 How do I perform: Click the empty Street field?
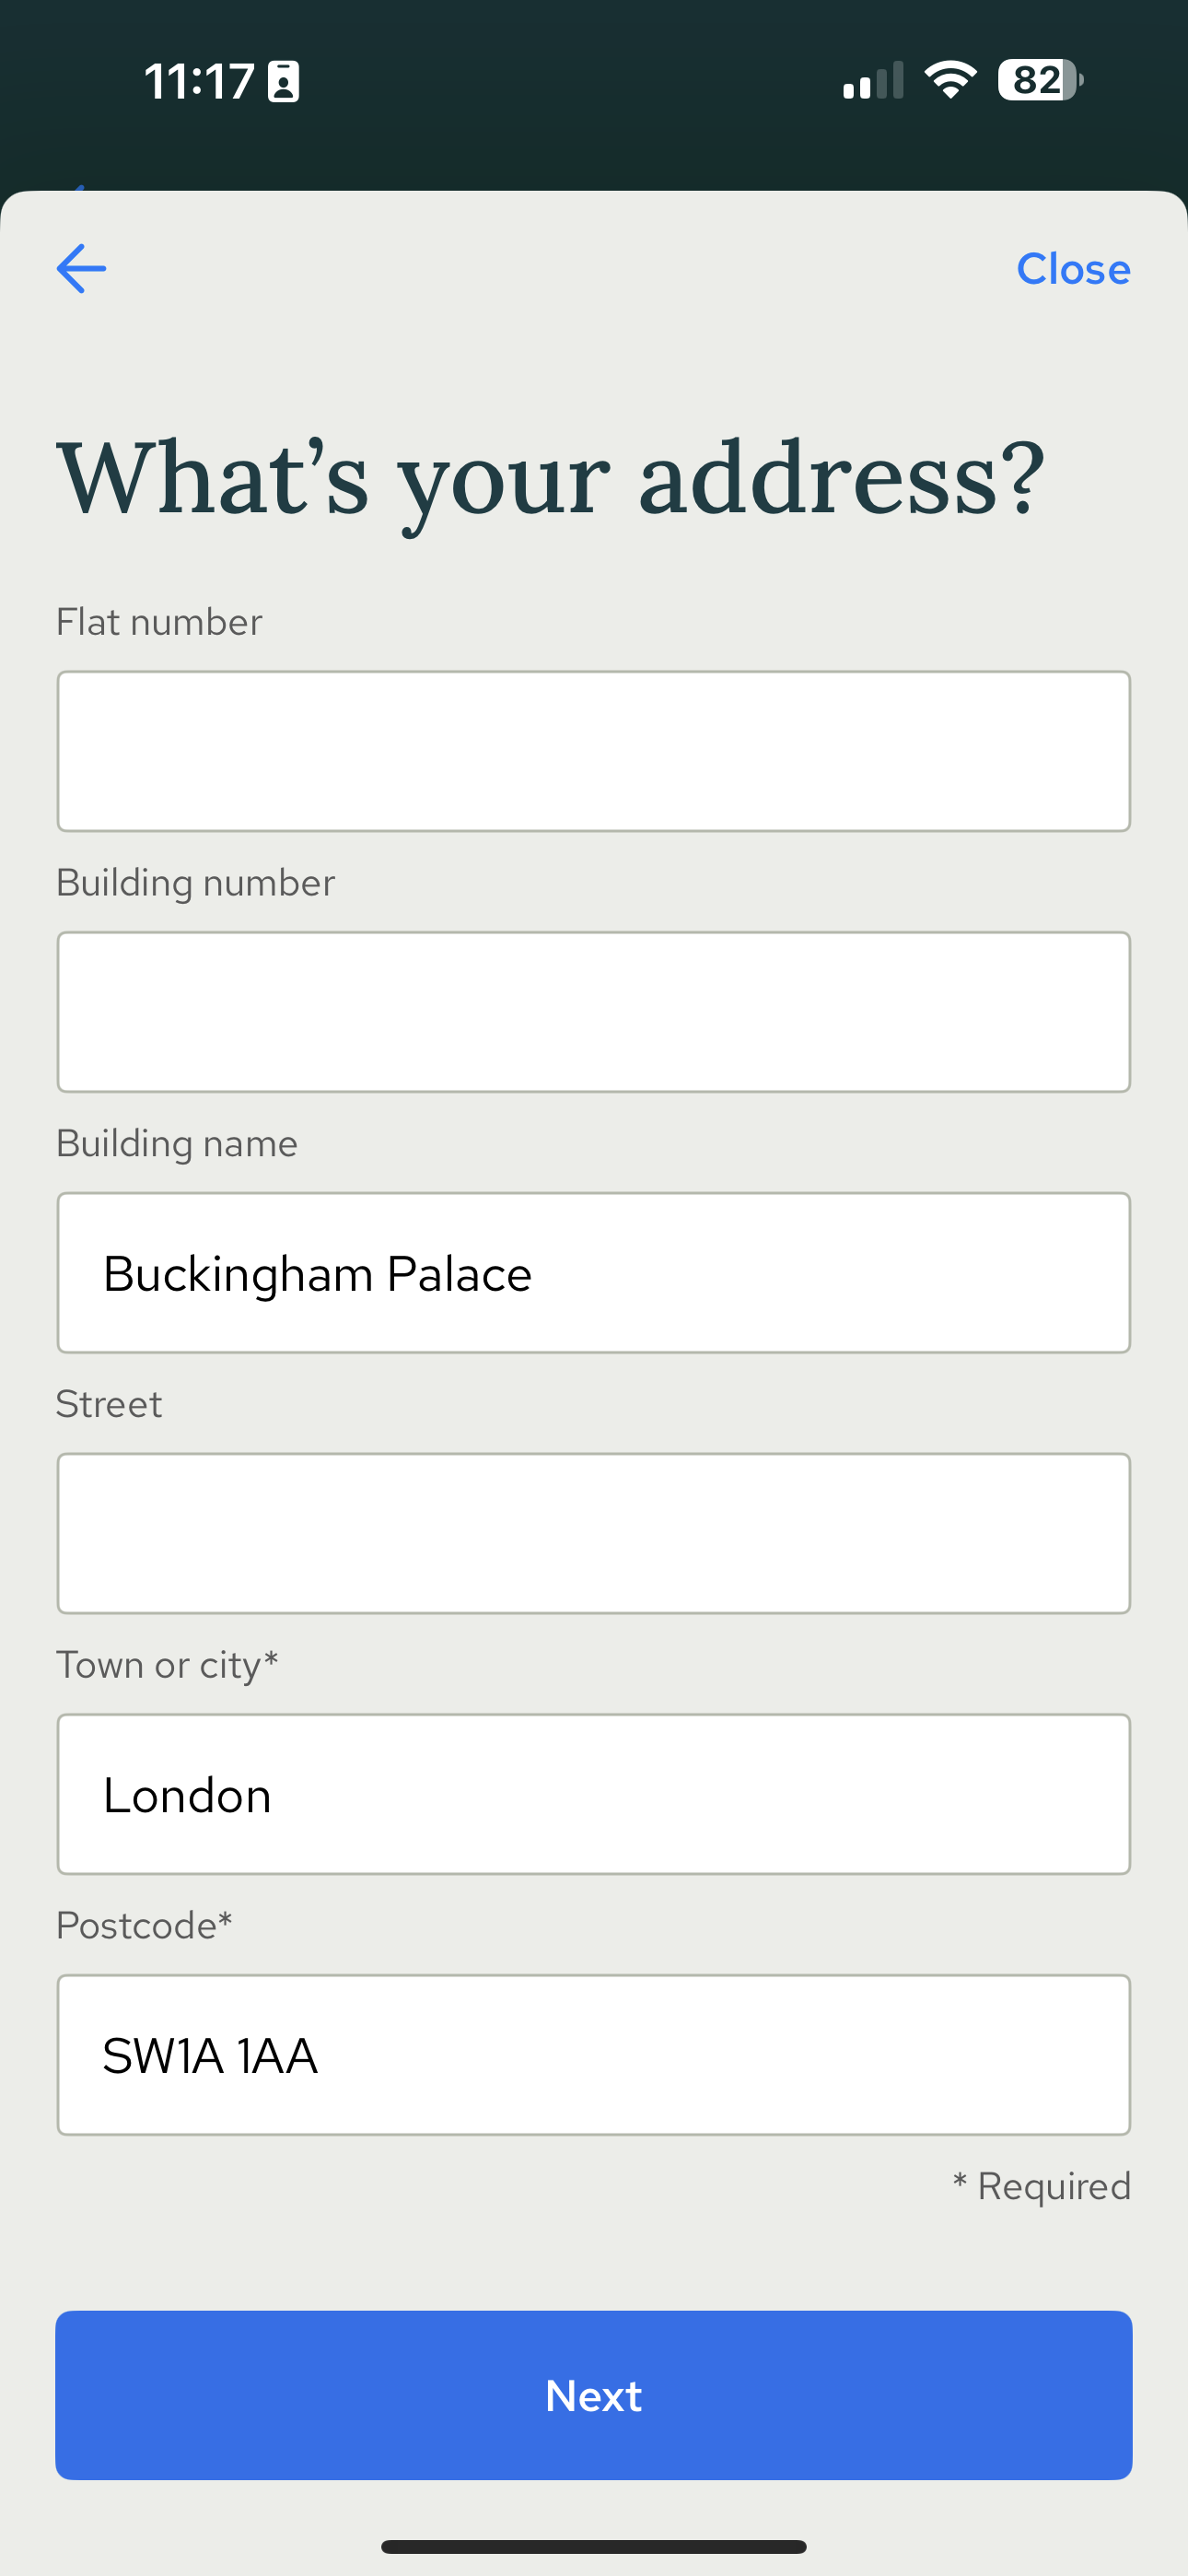pyautogui.click(x=594, y=1533)
